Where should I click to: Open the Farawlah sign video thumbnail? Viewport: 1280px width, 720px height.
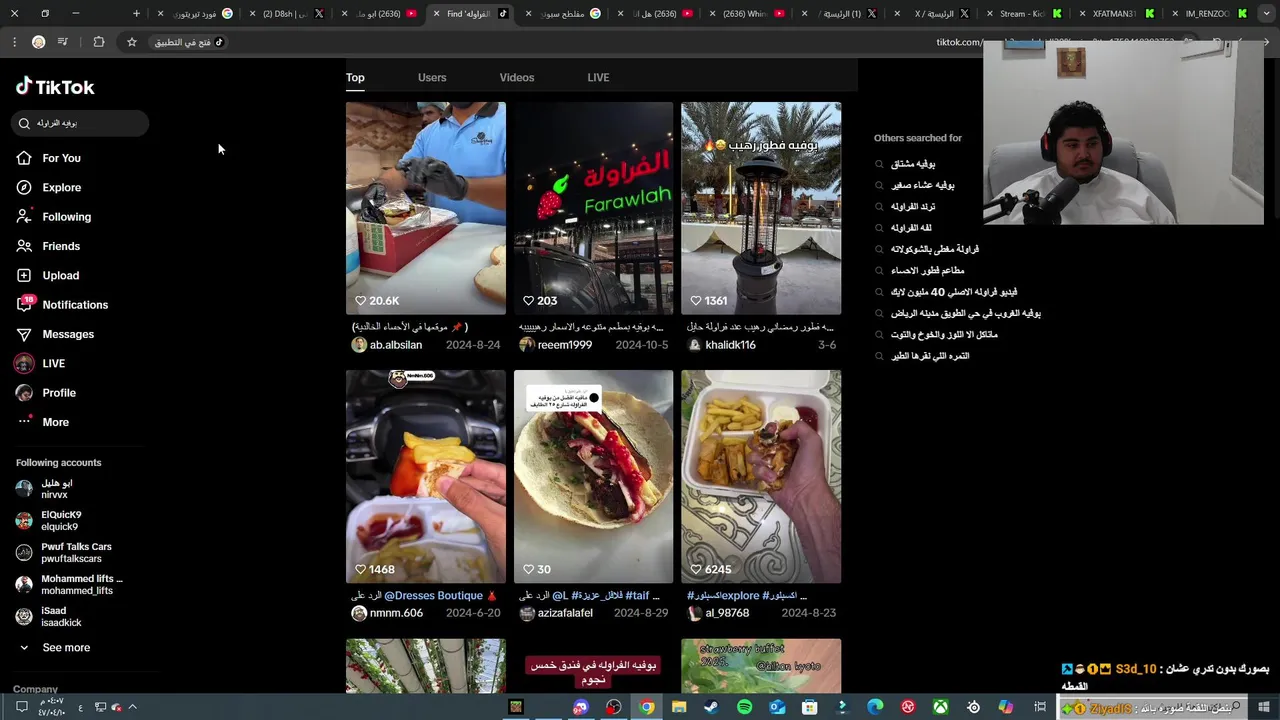593,208
